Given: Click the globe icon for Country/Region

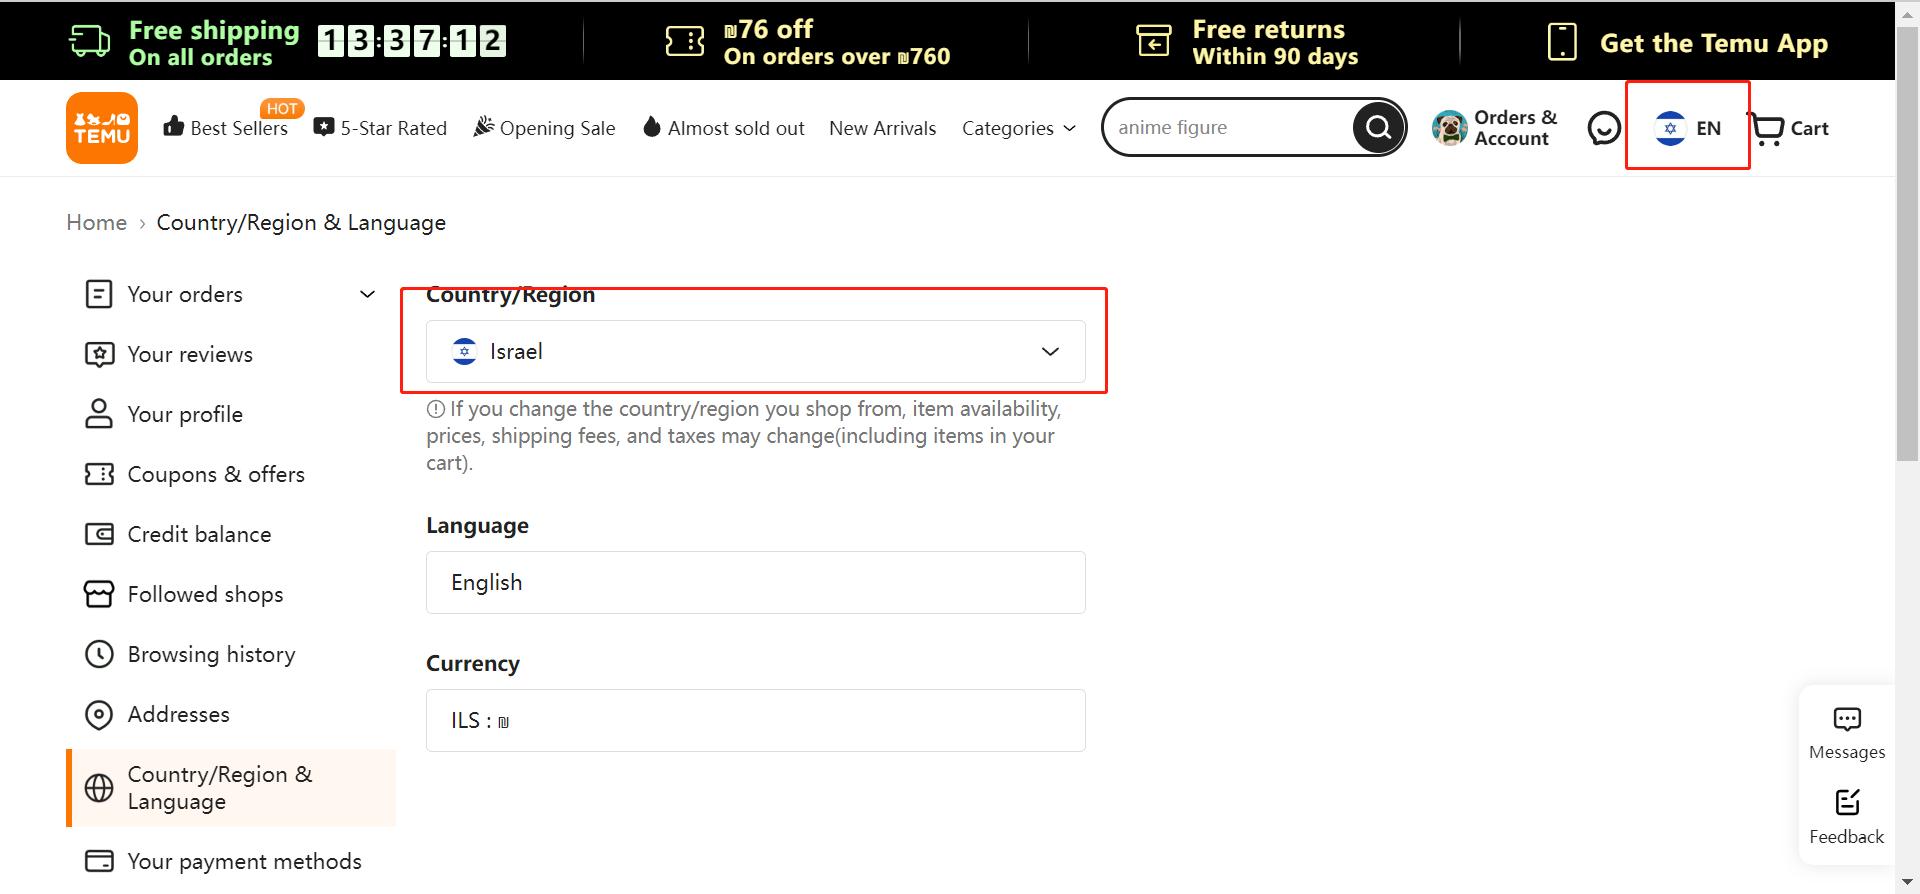Looking at the screenshot, I should click(99, 788).
